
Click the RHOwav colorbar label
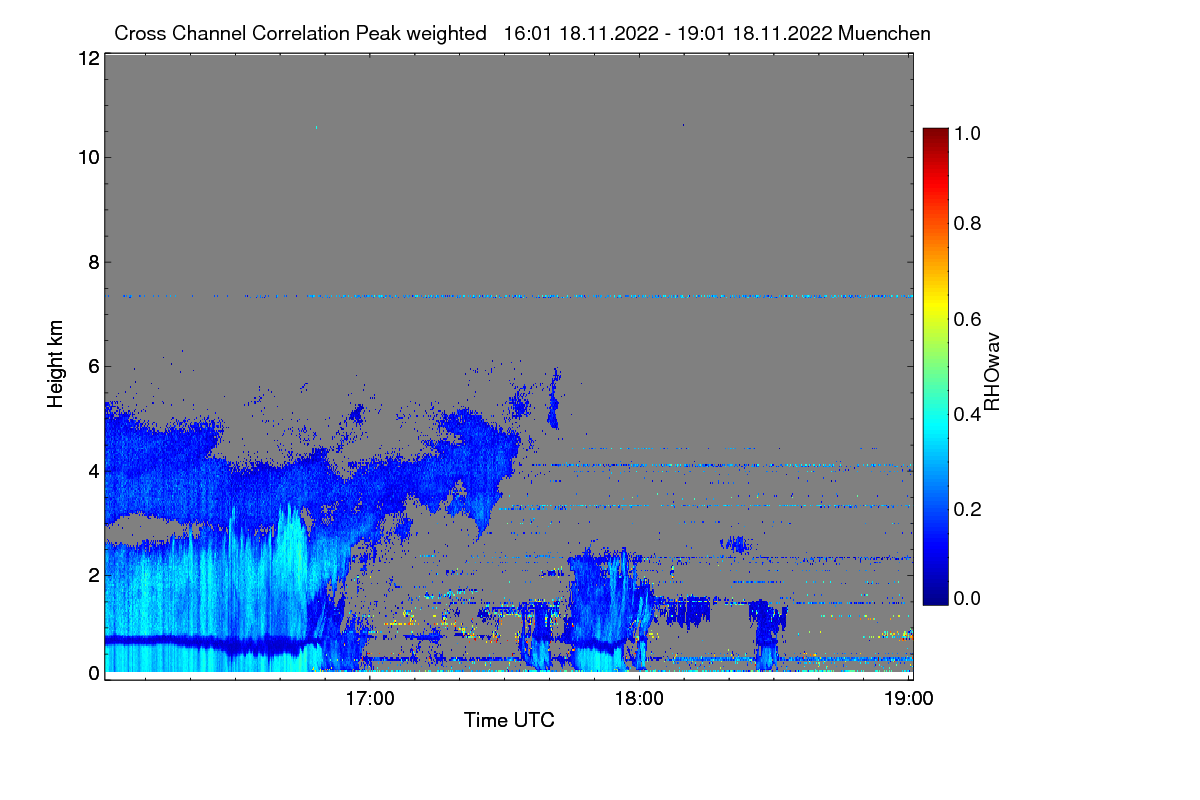992,372
